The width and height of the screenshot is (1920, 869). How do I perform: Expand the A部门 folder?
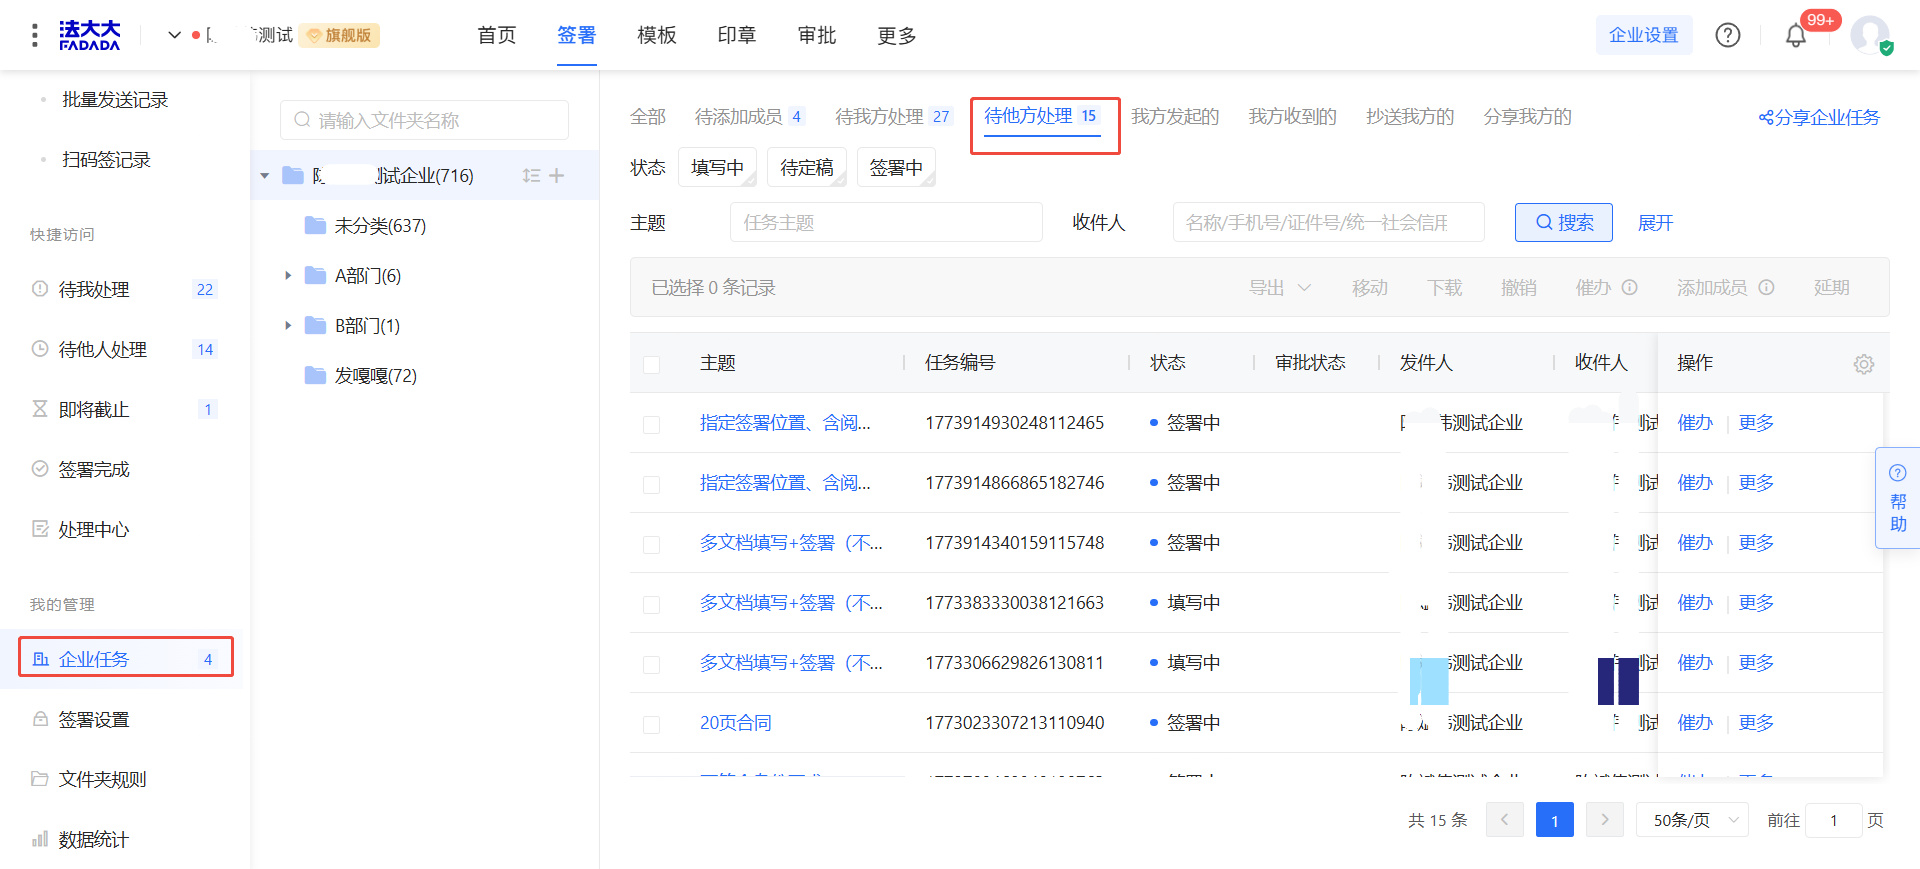(x=288, y=275)
